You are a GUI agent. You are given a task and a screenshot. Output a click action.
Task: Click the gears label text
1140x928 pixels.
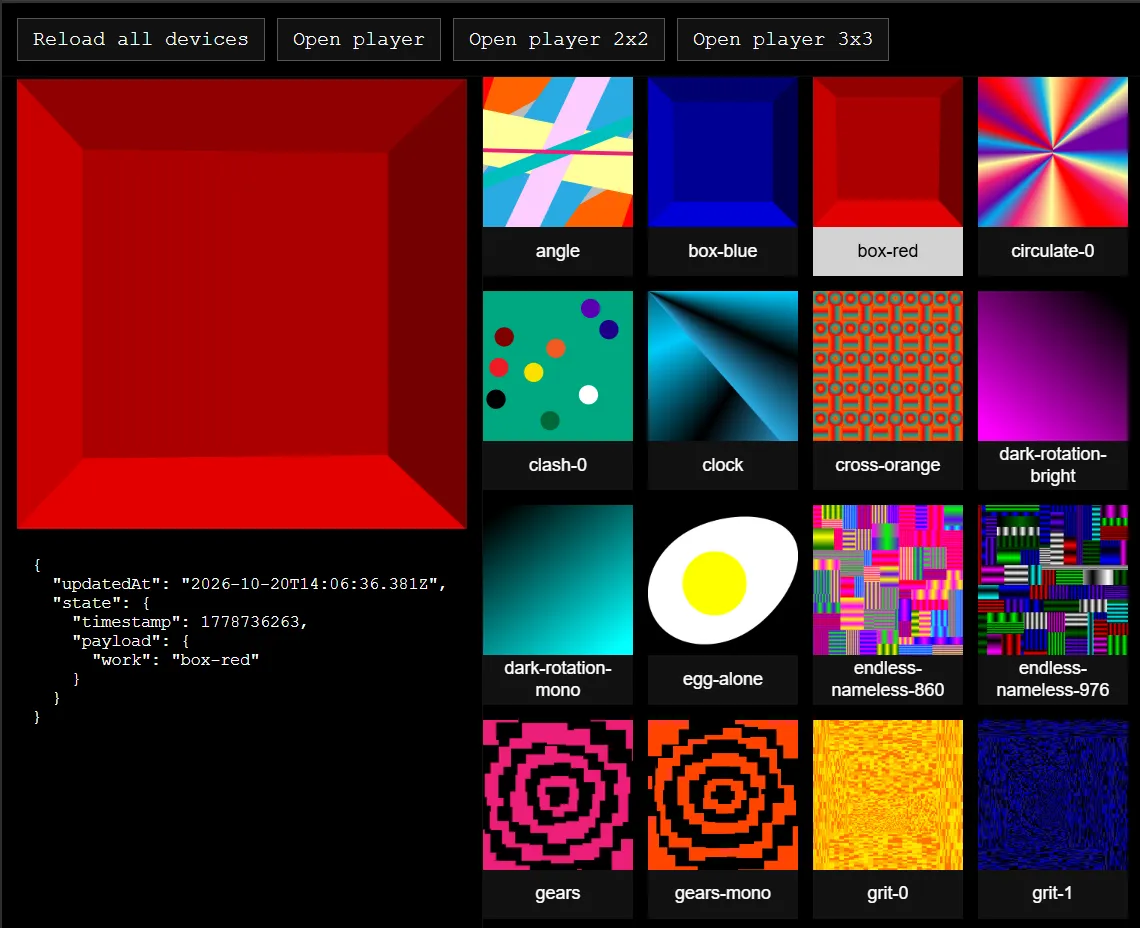558,893
